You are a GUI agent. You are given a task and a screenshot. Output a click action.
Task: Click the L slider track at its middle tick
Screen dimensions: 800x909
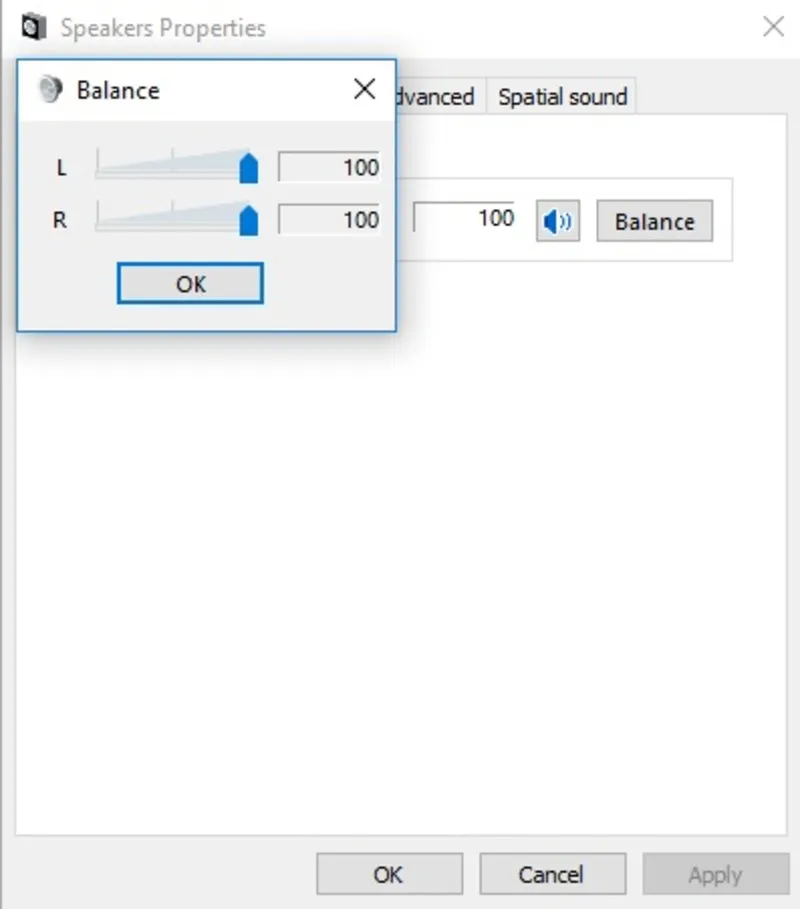tap(173, 165)
